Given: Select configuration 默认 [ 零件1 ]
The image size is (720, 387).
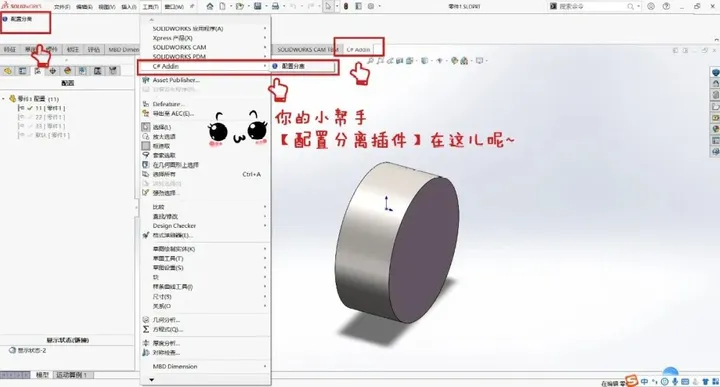Looking at the screenshot, I should pyautogui.click(x=52, y=135).
